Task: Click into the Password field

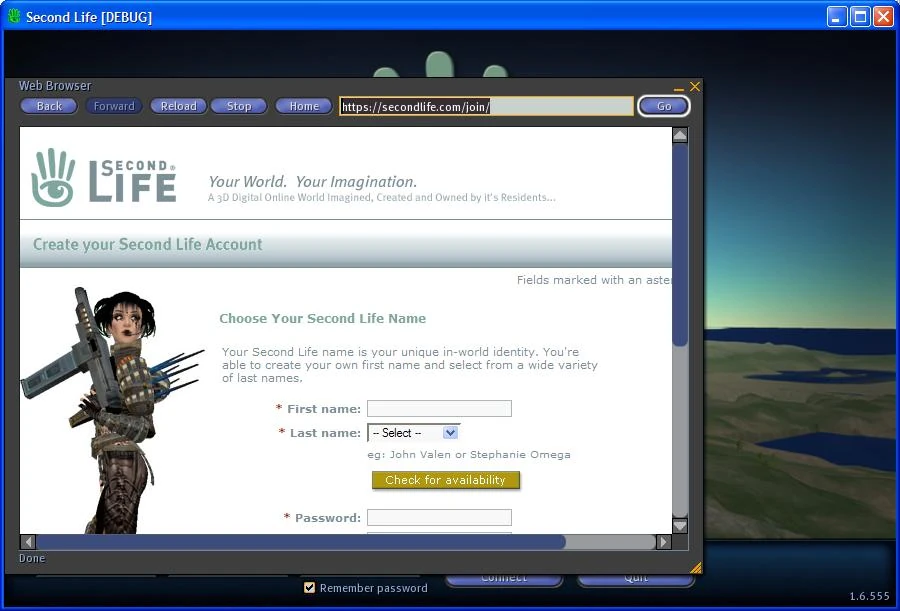Action: tap(439, 517)
